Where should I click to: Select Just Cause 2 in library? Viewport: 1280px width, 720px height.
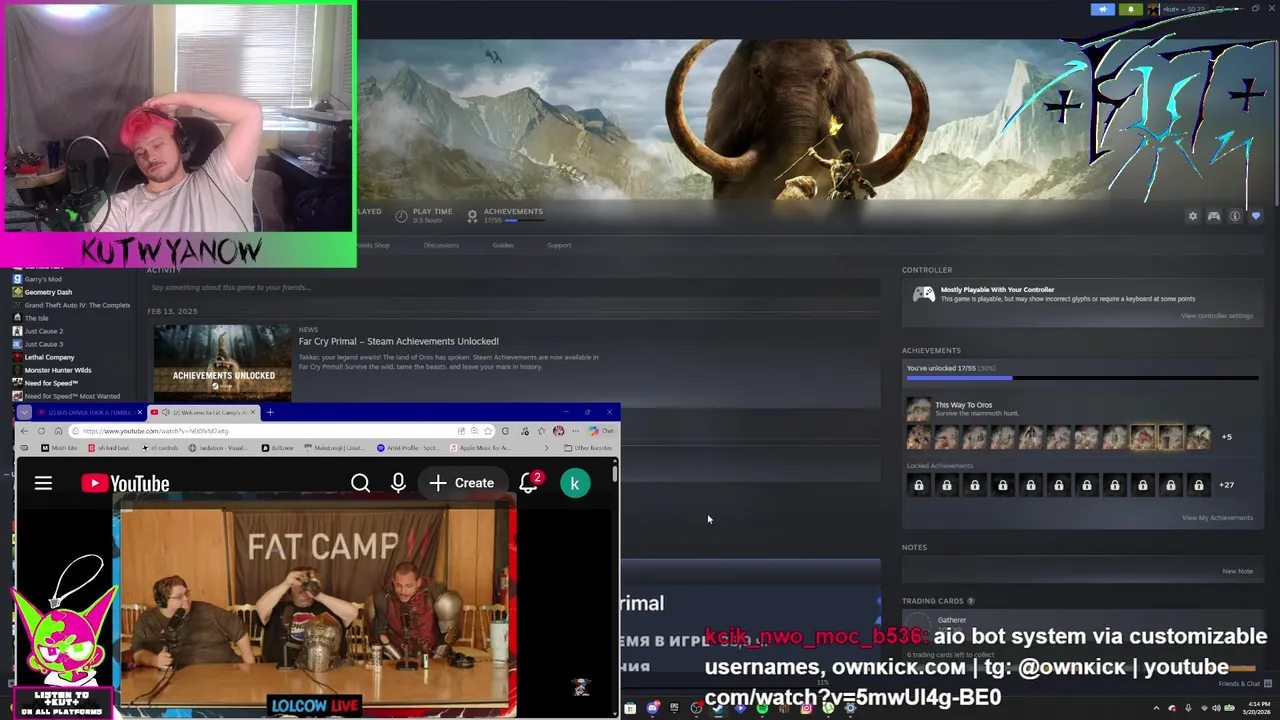[x=43, y=331]
